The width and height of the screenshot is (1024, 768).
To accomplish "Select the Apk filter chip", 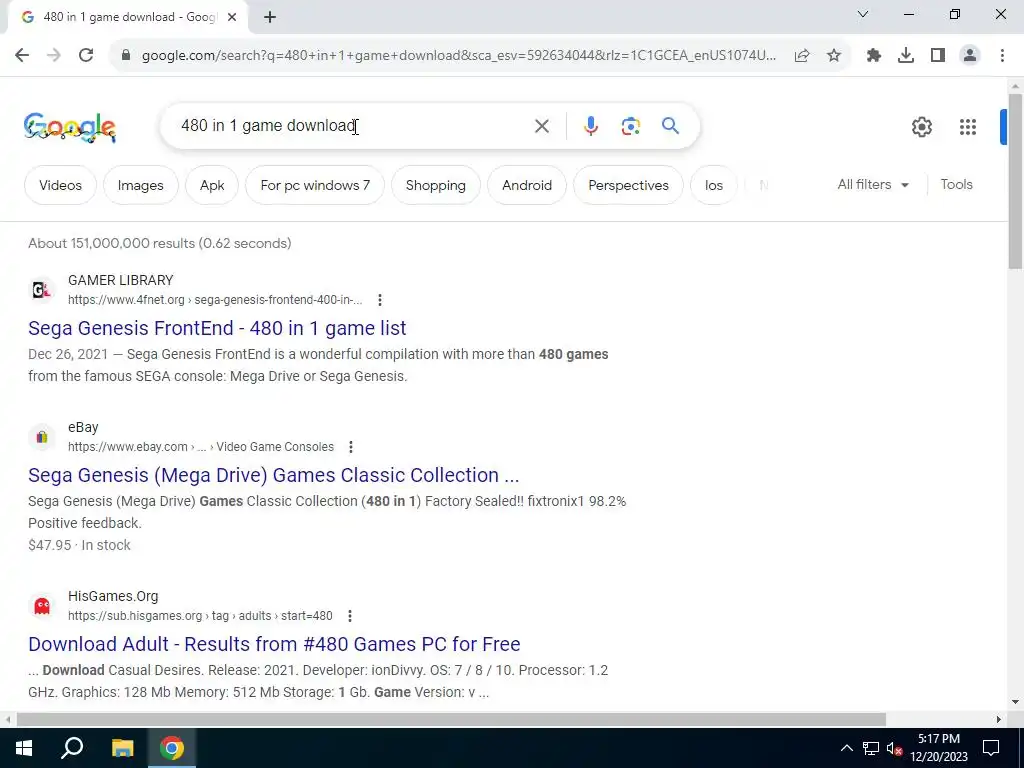I will tap(212, 185).
